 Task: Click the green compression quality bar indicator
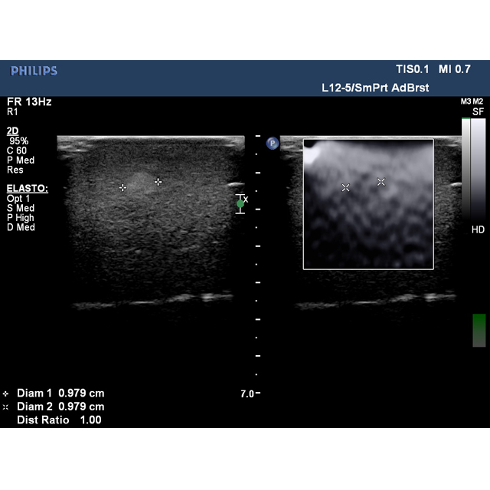(479, 330)
